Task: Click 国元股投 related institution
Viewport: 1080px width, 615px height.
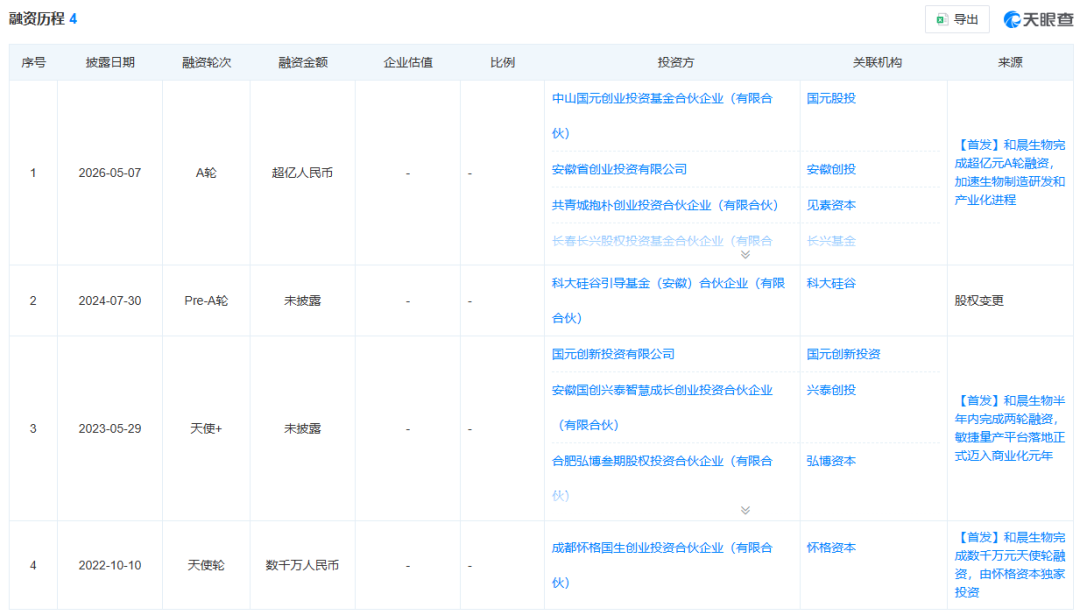Action: click(x=831, y=98)
